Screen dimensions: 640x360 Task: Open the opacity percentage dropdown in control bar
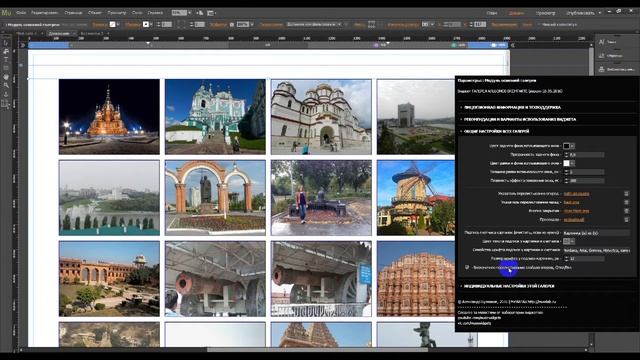[252, 24]
